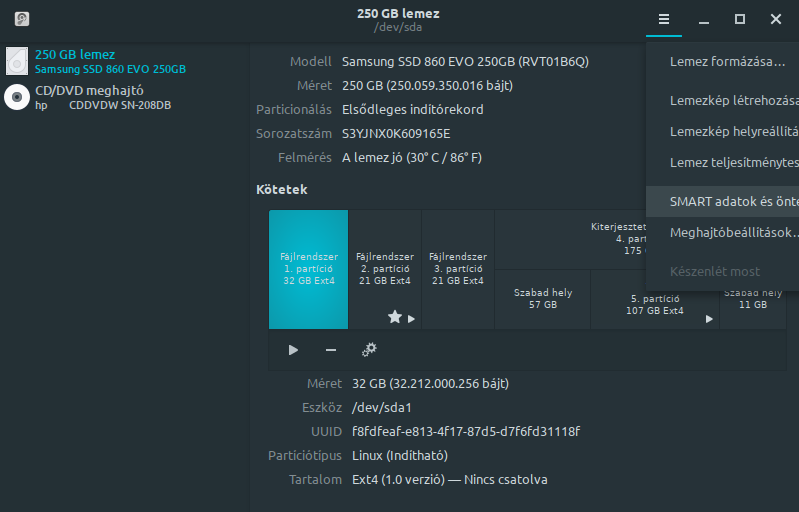Click the model value Samsung SSD 860 EVO 250GB (RVT01B6Q)
The height and width of the screenshot is (512, 799).
pyautogui.click(x=465, y=62)
